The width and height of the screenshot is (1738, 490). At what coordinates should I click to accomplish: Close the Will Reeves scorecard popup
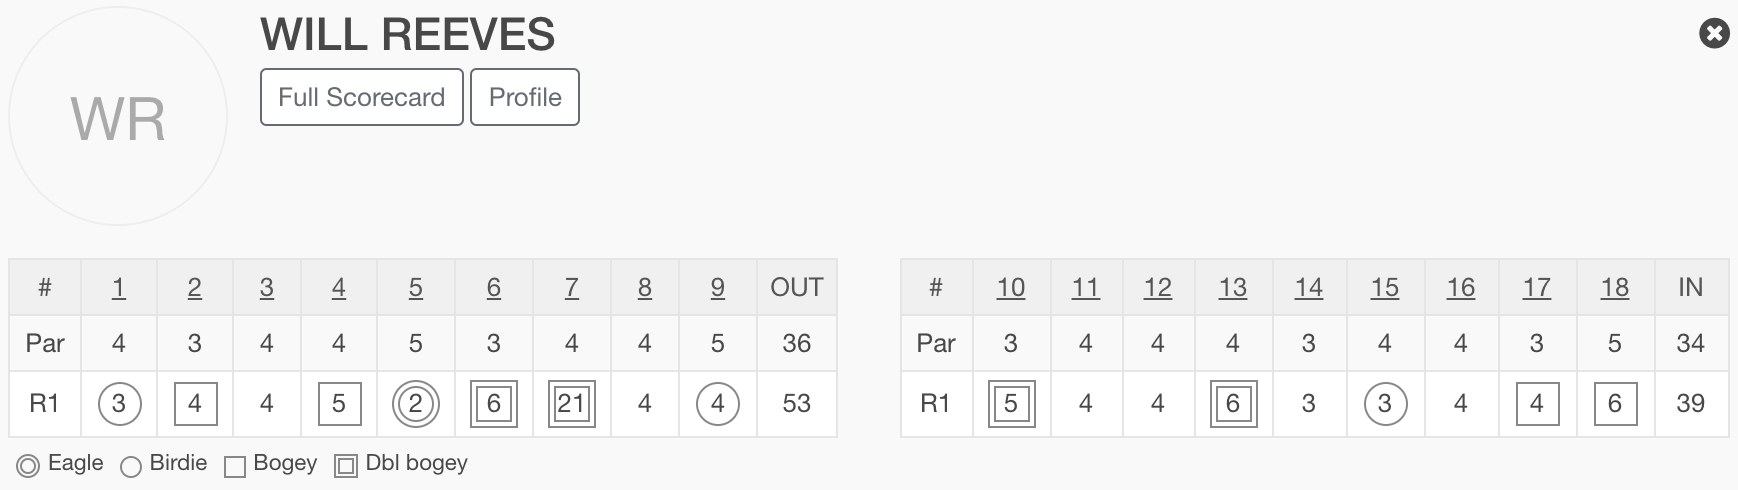[x=1714, y=34]
